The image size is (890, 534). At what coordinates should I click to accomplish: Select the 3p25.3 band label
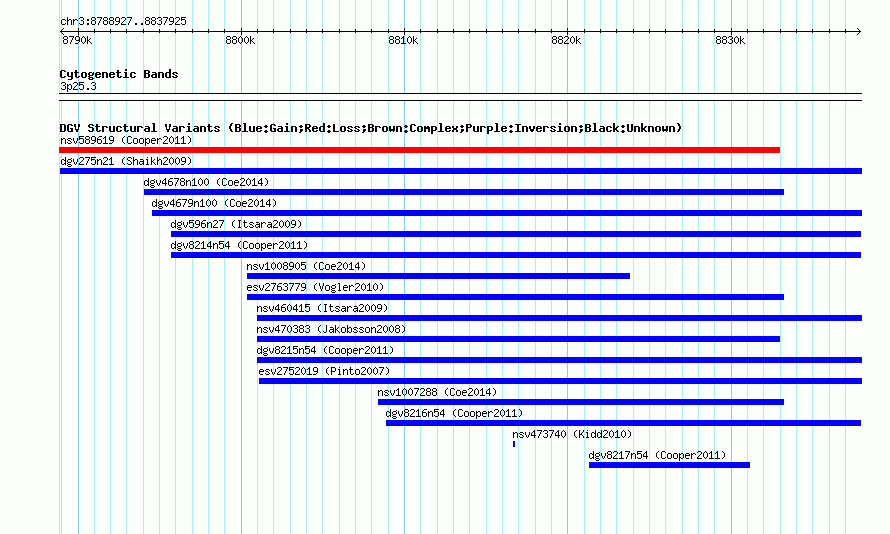click(x=78, y=86)
